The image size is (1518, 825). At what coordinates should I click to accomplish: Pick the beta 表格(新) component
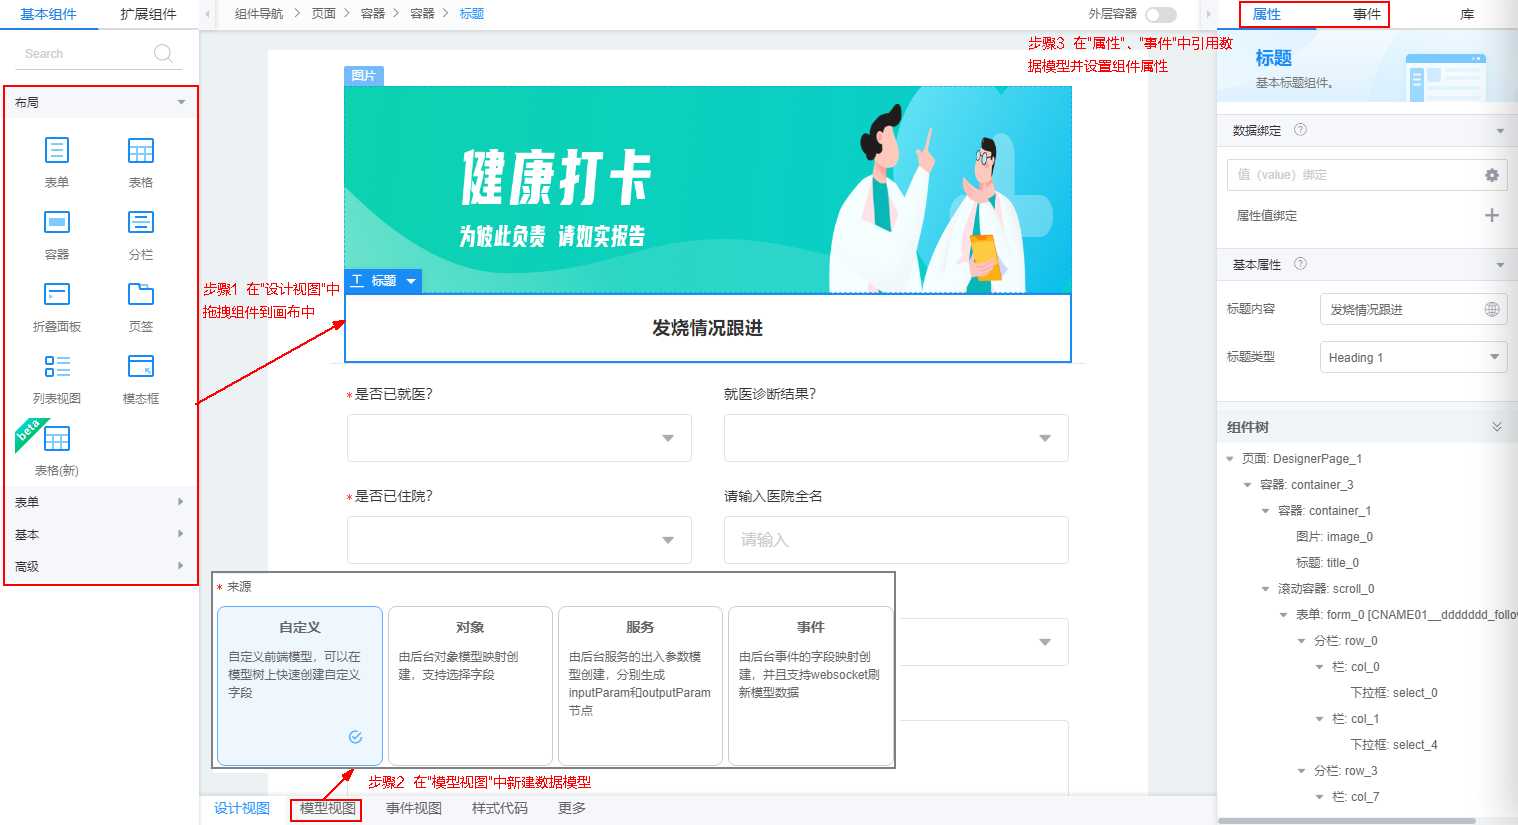pyautogui.click(x=57, y=450)
